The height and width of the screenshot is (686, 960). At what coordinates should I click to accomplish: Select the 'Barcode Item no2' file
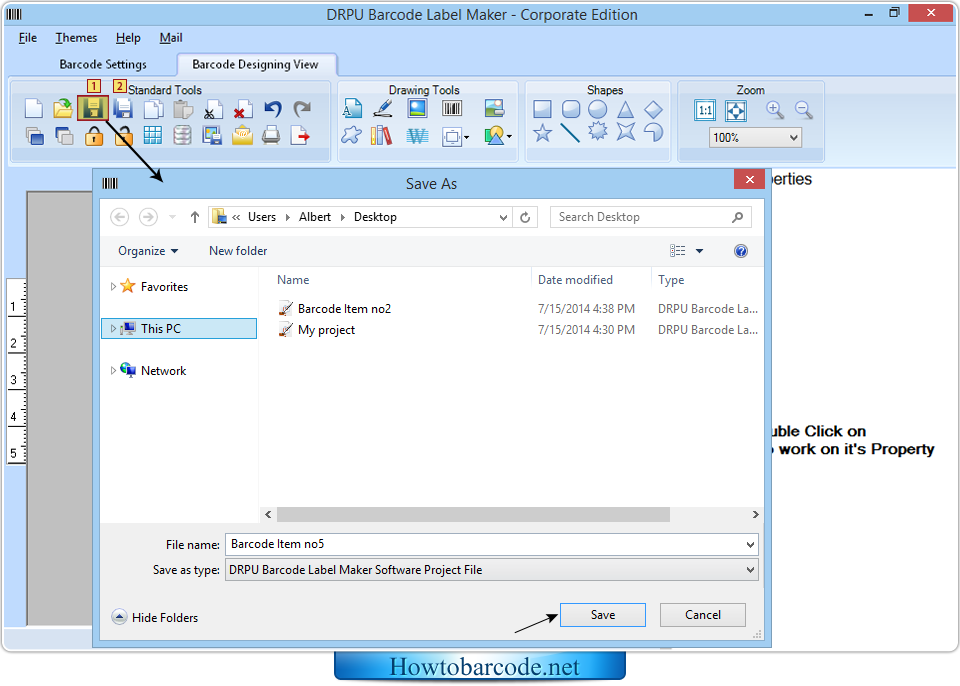(344, 309)
